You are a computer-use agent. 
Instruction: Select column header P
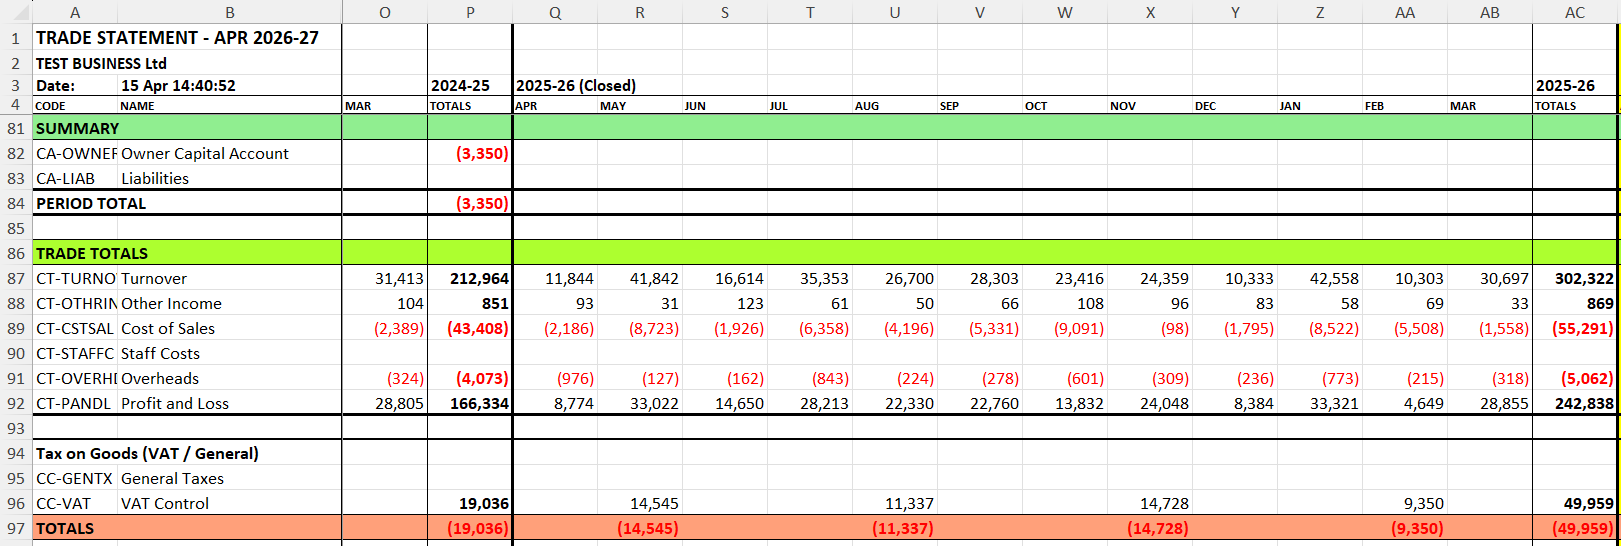click(470, 12)
